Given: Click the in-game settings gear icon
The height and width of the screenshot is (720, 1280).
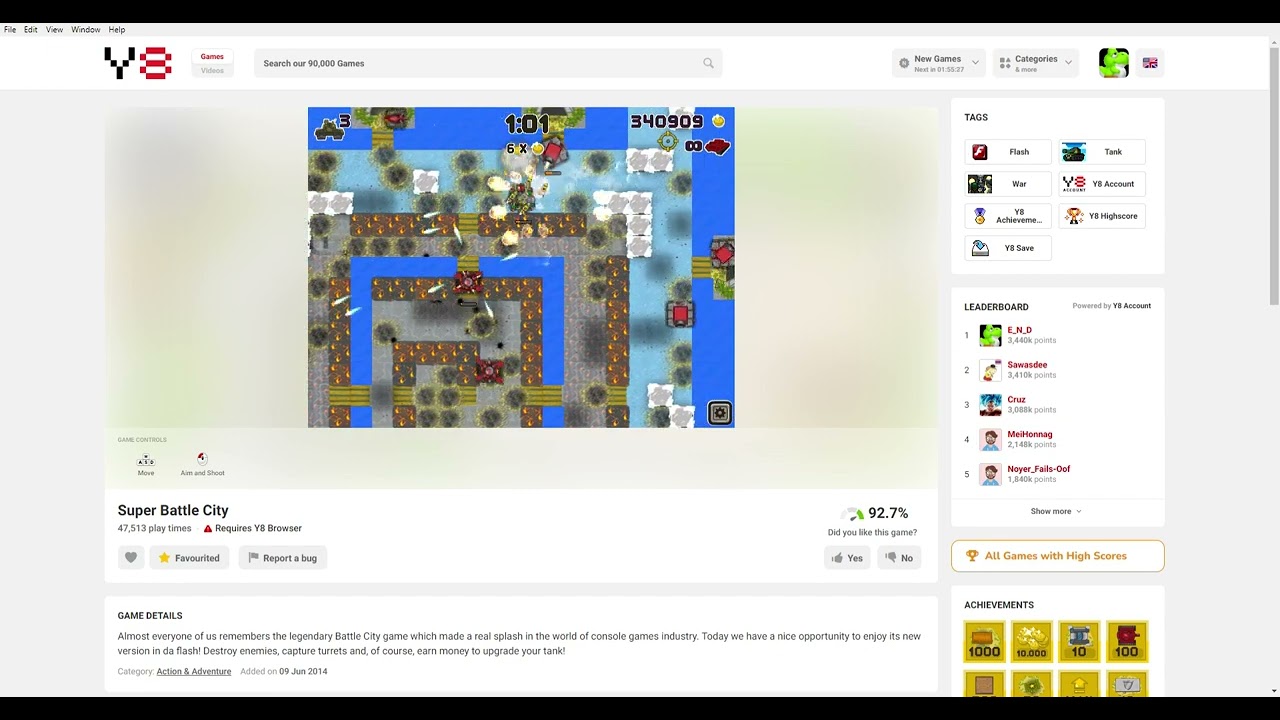Looking at the screenshot, I should tap(719, 413).
